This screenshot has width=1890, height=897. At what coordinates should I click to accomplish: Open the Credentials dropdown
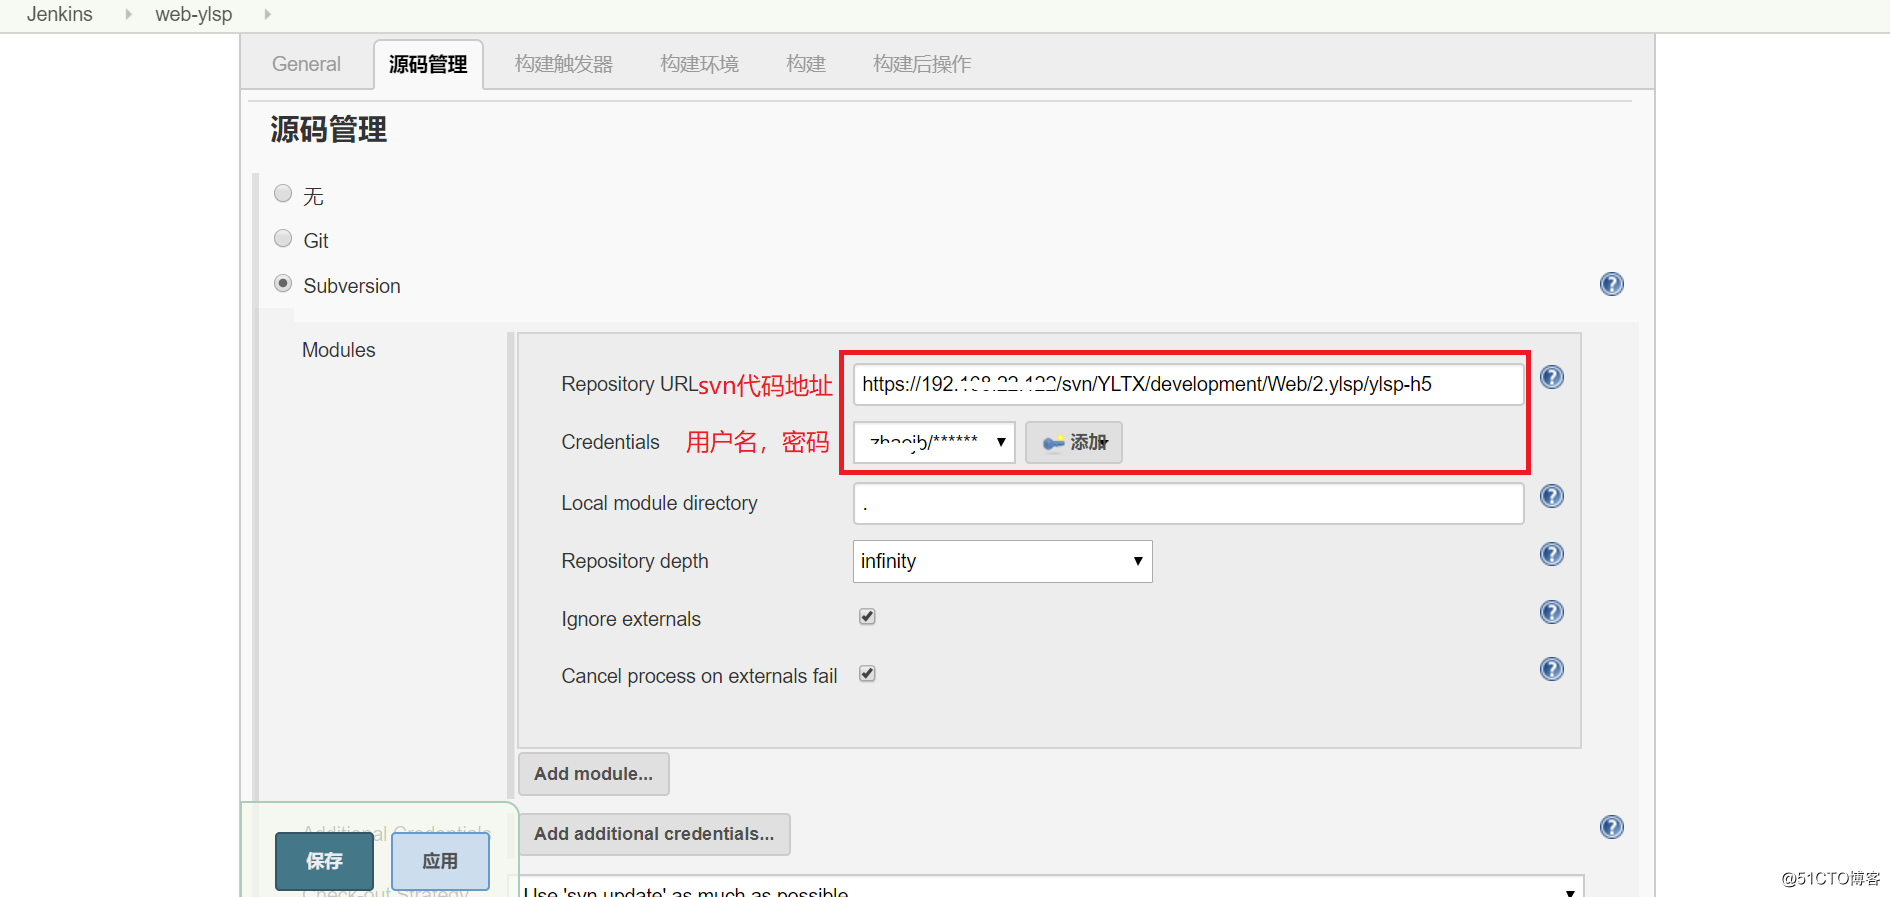coord(934,442)
